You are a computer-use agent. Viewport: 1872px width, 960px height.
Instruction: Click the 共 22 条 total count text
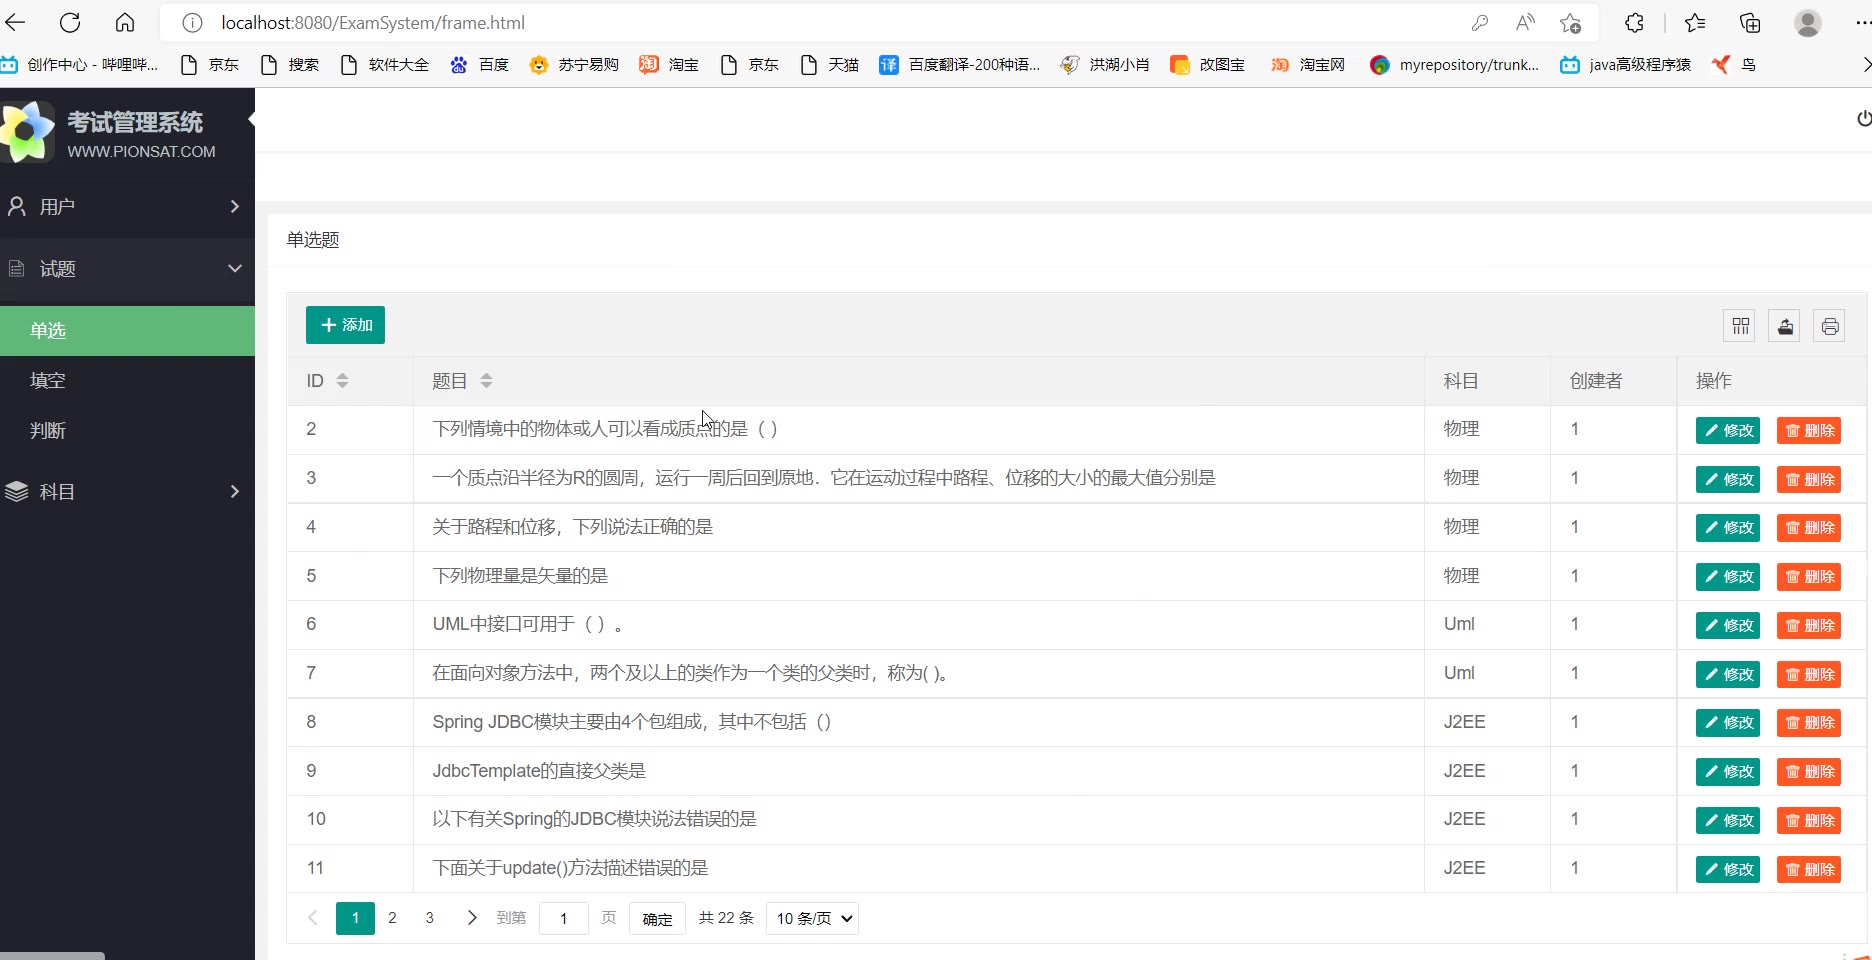pyautogui.click(x=726, y=918)
